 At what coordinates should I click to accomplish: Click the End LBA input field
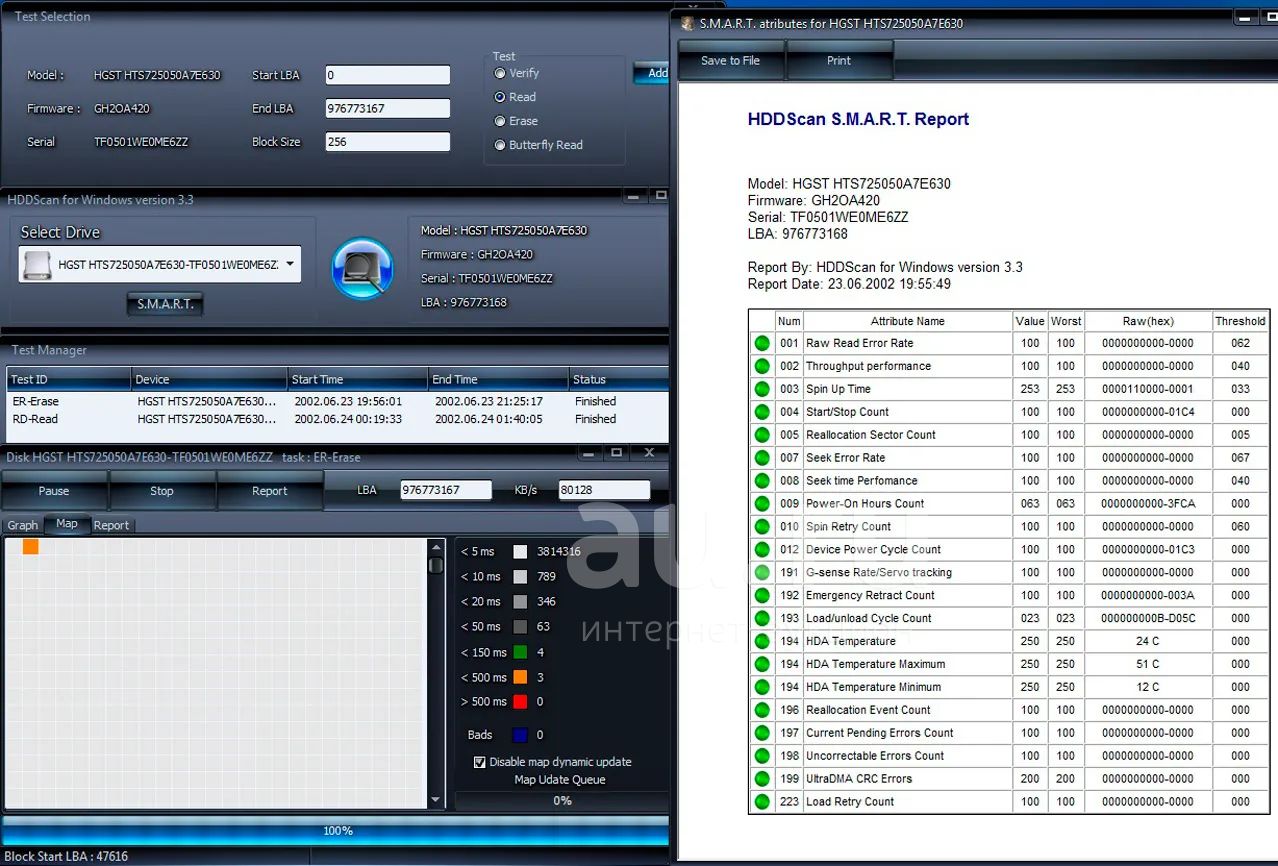click(x=388, y=109)
